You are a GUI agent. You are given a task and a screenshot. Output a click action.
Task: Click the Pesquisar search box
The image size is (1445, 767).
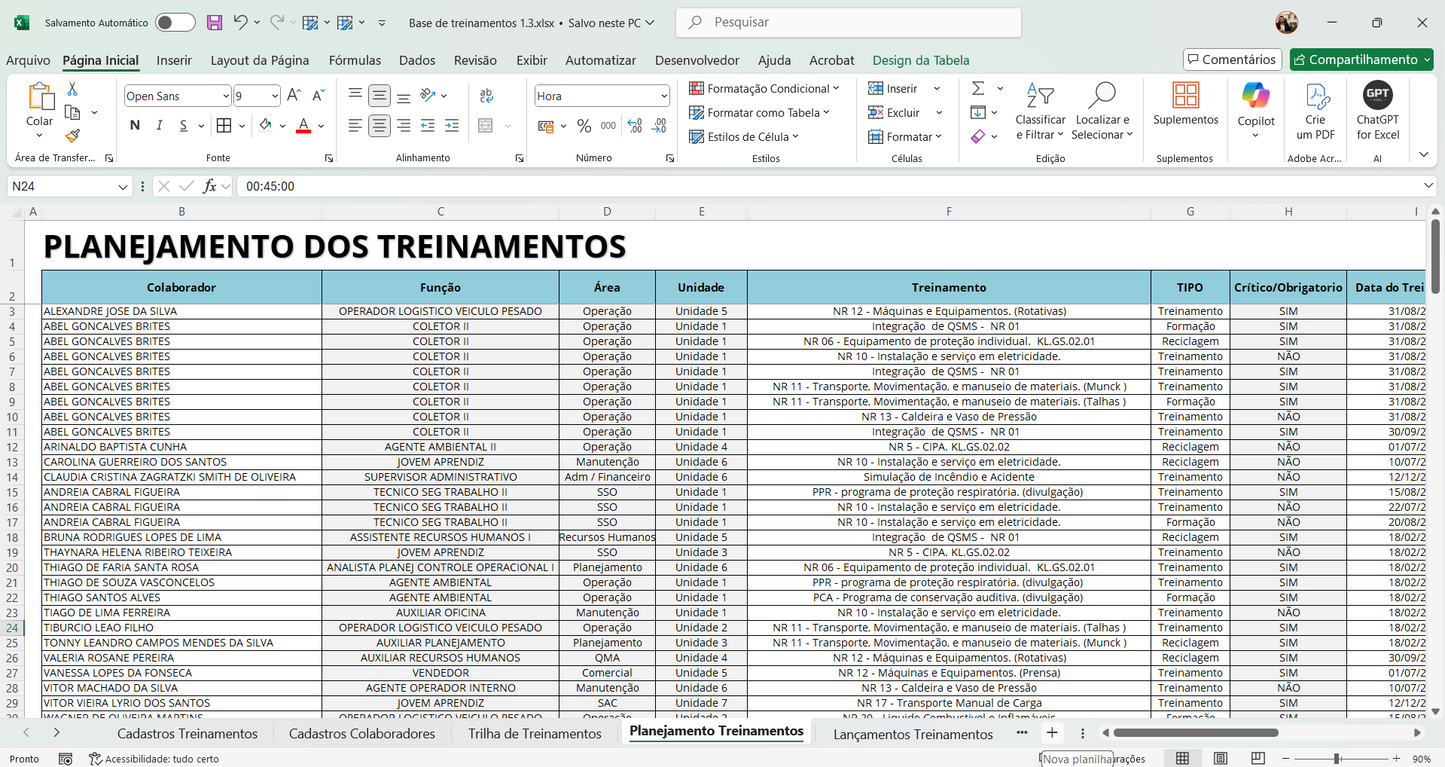pos(848,22)
